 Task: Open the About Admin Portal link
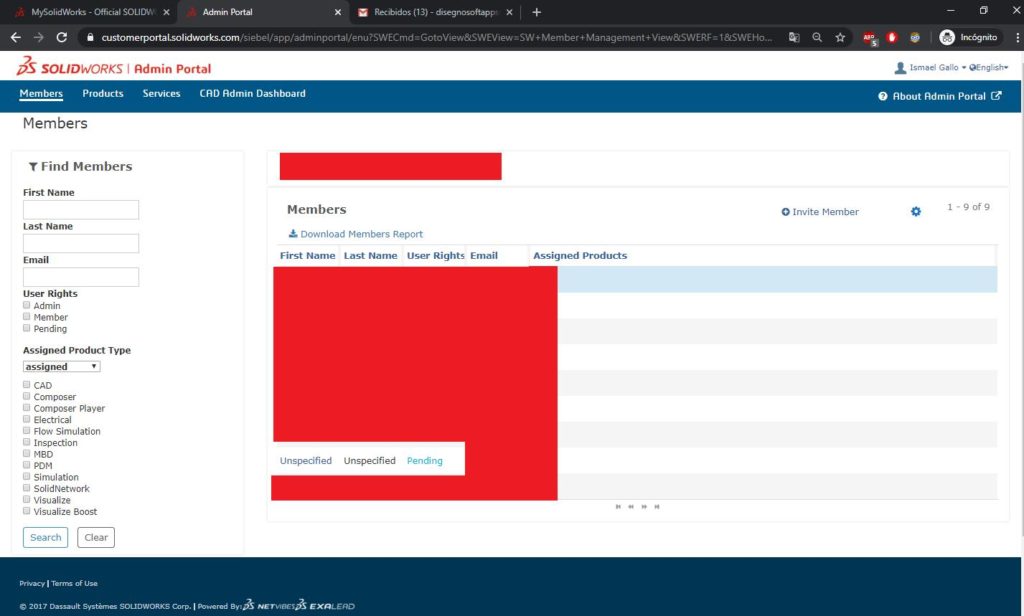[939, 96]
